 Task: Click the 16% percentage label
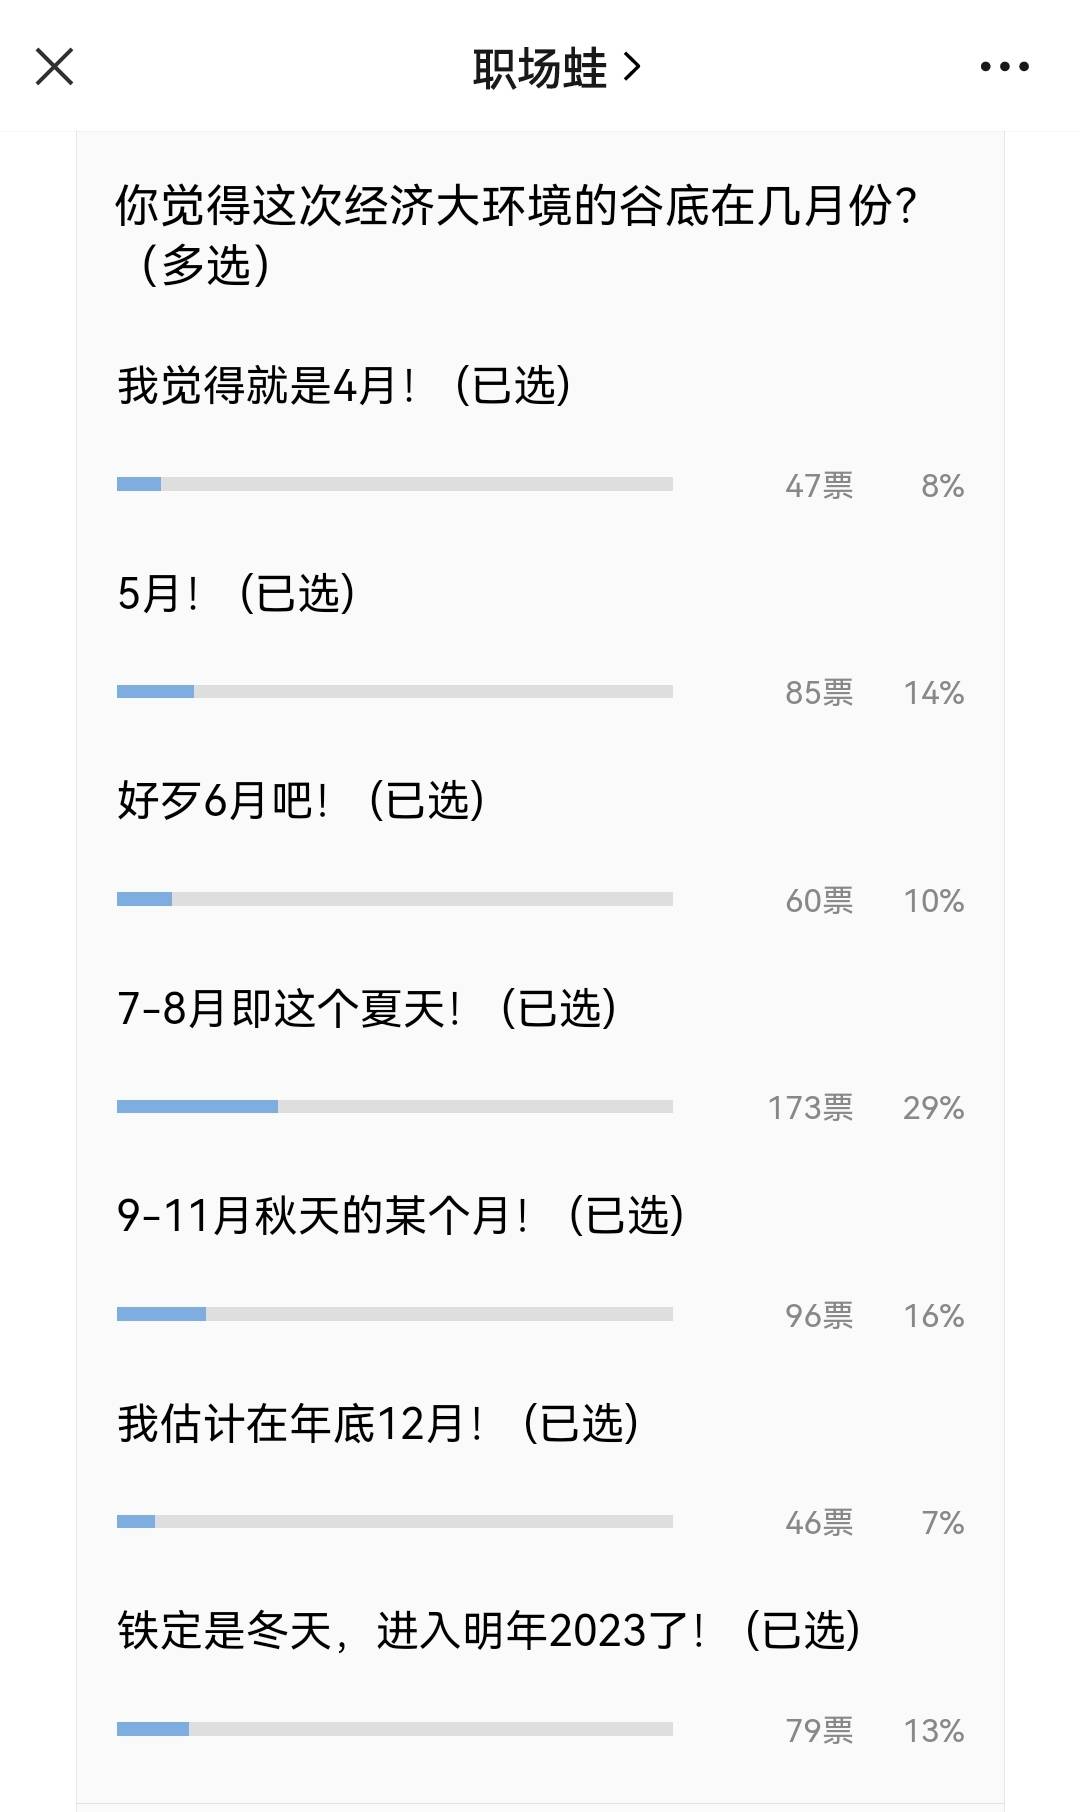pos(933,1316)
